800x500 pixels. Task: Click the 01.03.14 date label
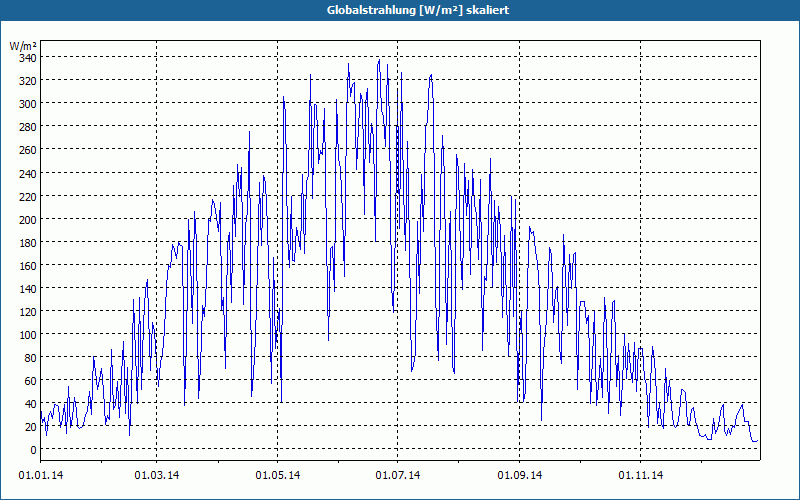point(157,476)
